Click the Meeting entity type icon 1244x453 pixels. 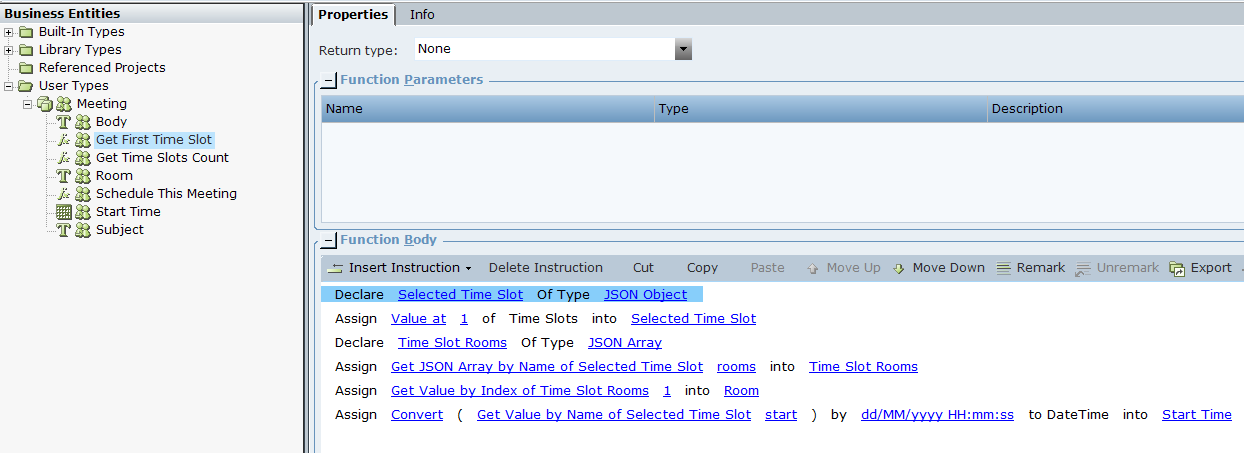coord(64,104)
